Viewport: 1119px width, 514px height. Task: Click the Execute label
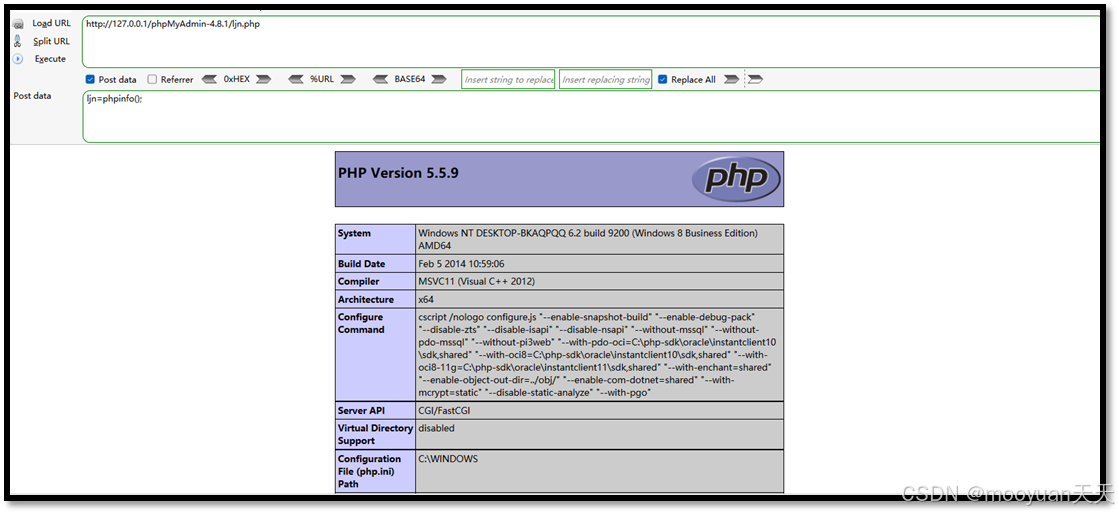(50, 59)
